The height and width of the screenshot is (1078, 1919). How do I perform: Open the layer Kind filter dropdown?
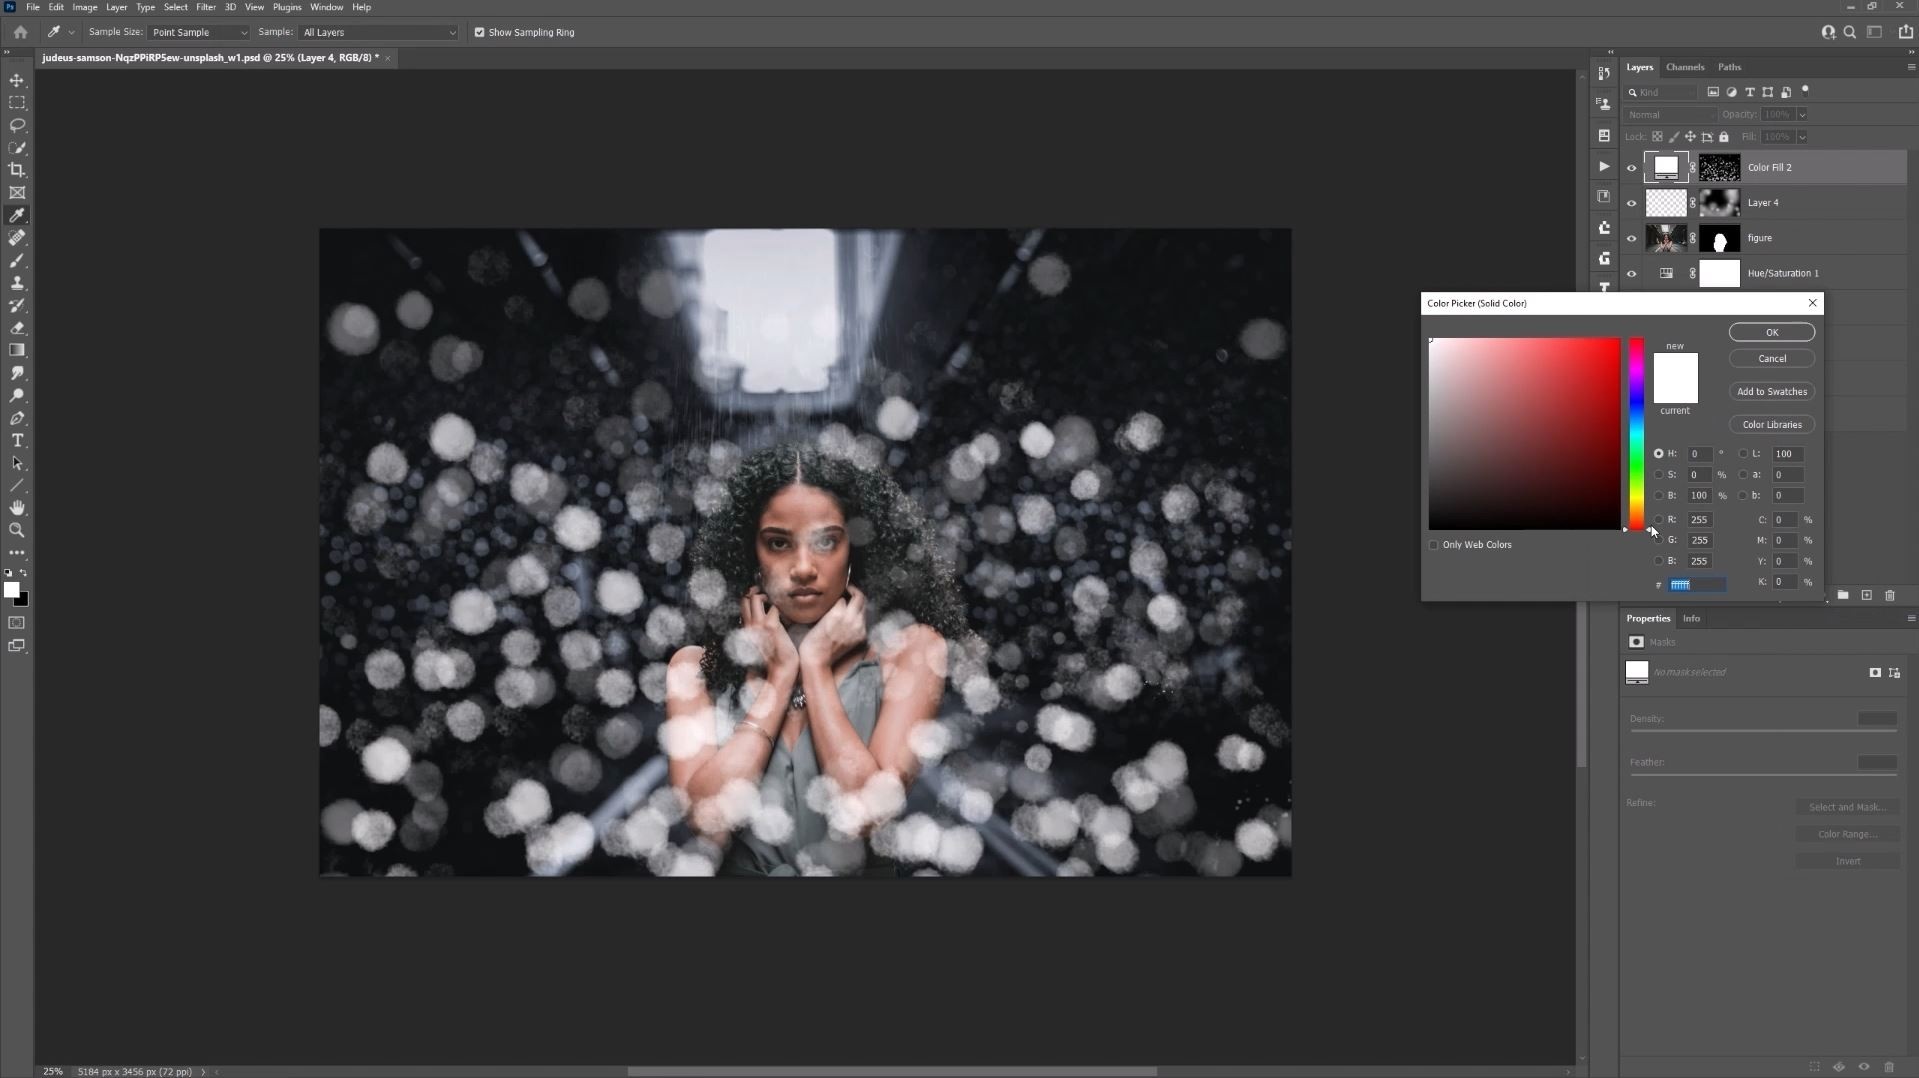coord(1664,92)
